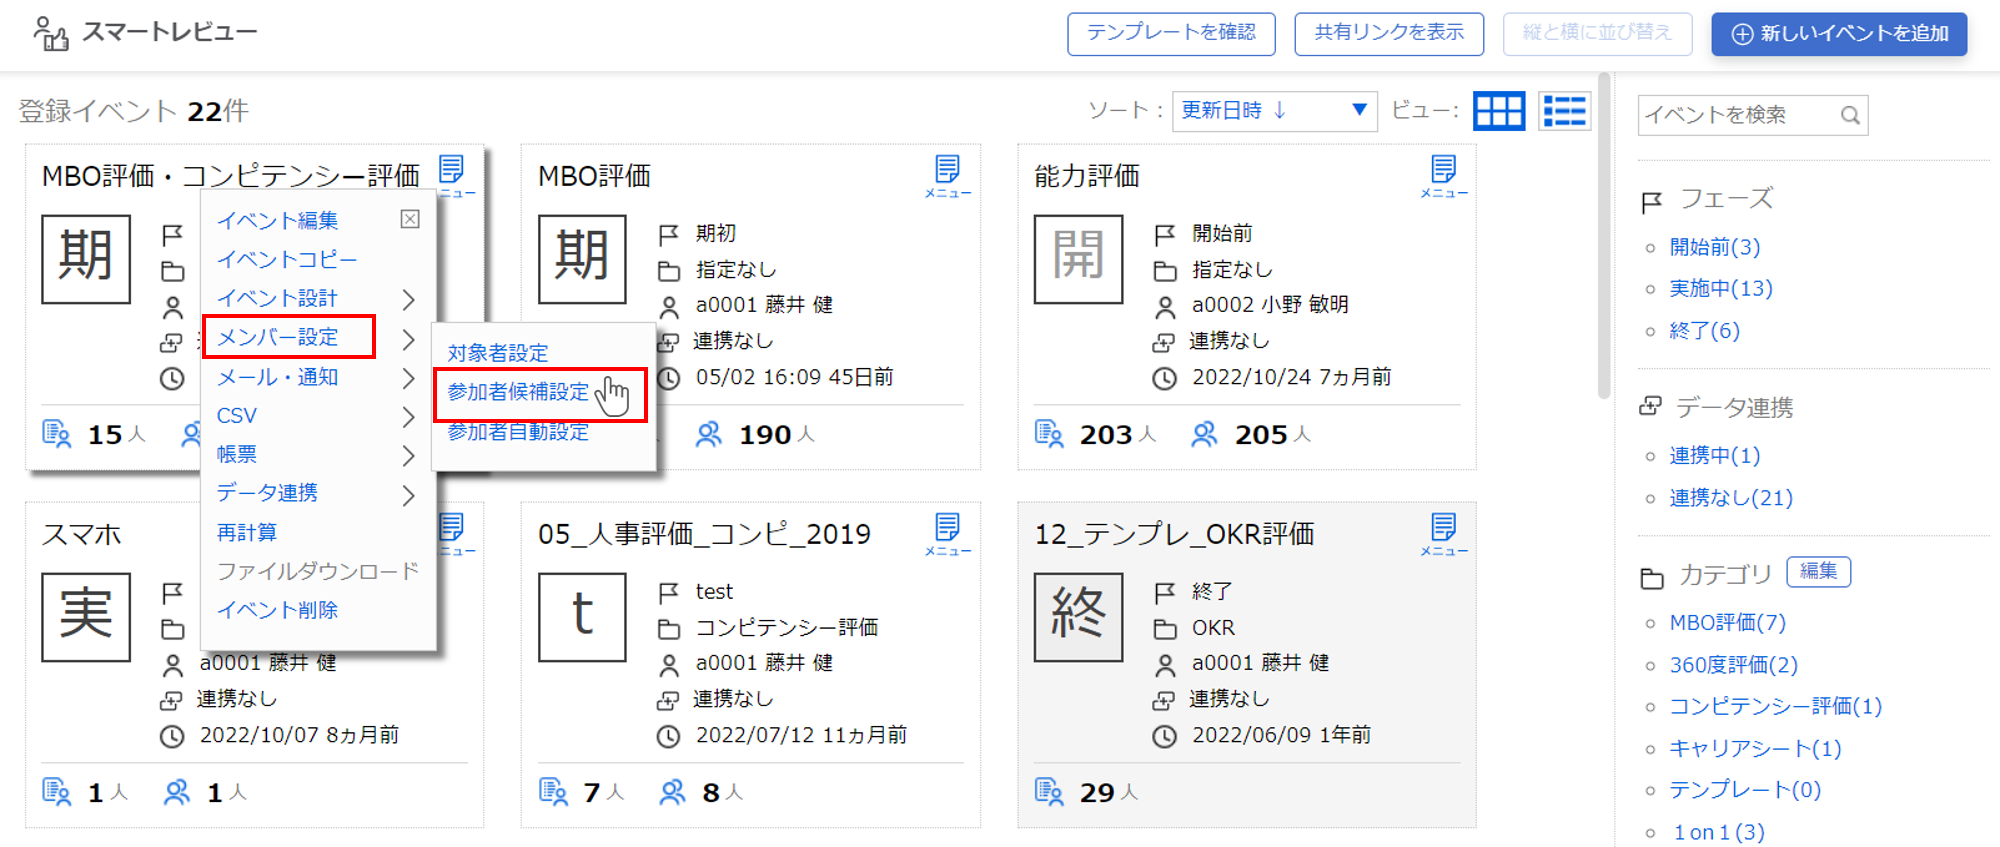Open the 更新日時 sort dropdown
The image size is (2000, 847).
pyautogui.click(x=1274, y=111)
